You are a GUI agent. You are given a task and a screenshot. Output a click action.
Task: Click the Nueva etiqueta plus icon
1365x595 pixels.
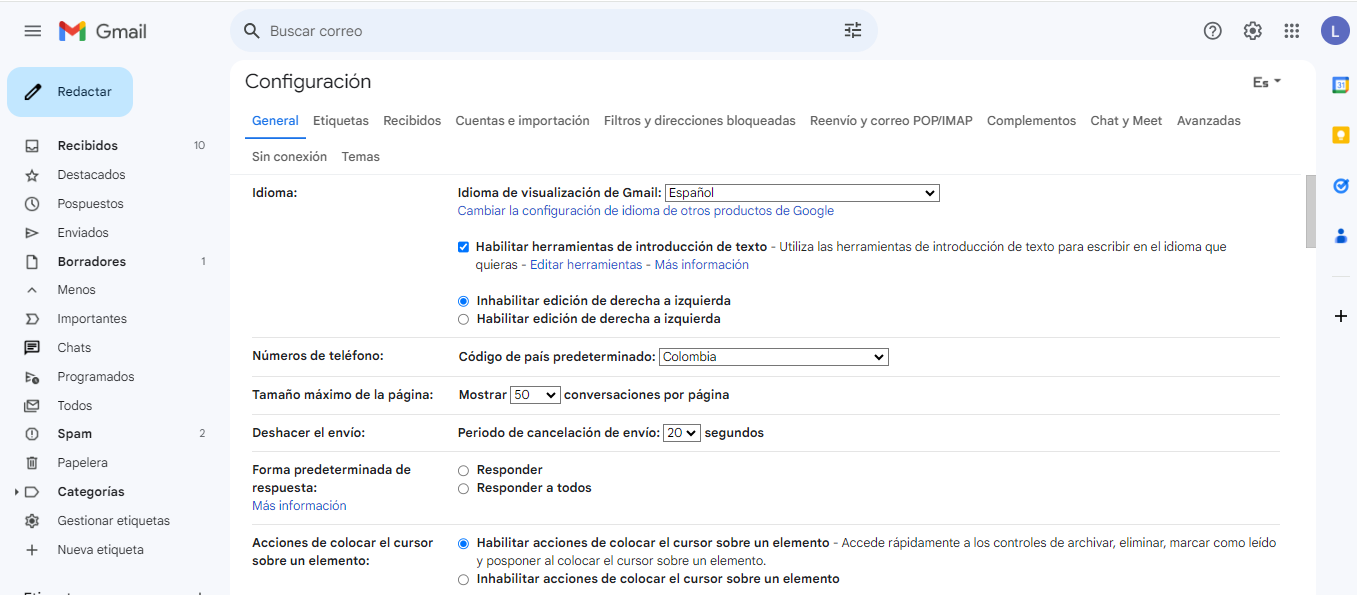click(32, 550)
